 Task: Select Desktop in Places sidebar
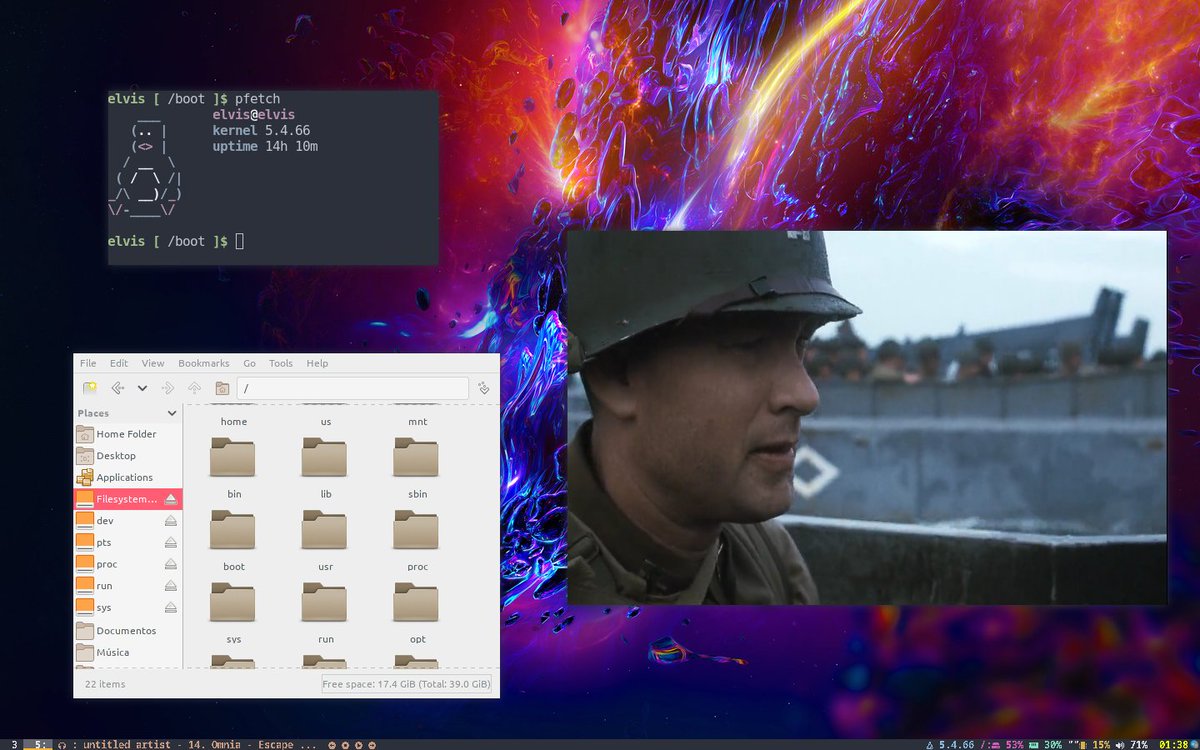point(128,456)
